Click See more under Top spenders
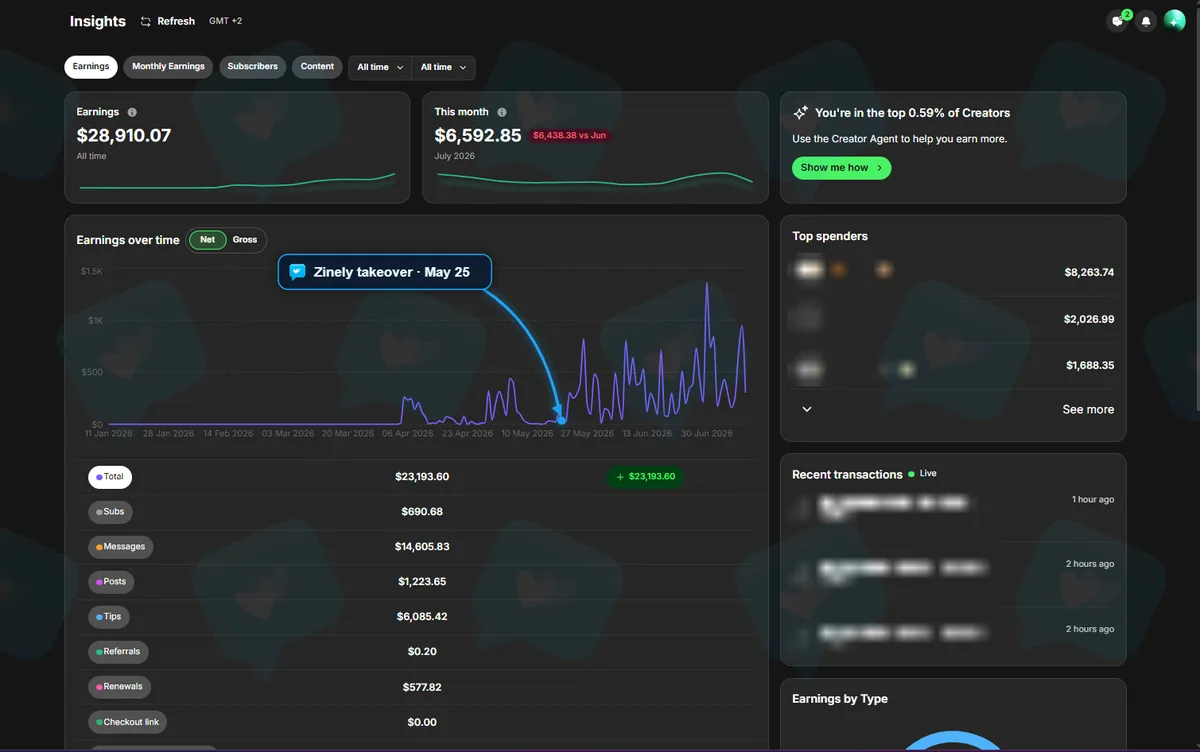1200x752 pixels. pos(1088,409)
